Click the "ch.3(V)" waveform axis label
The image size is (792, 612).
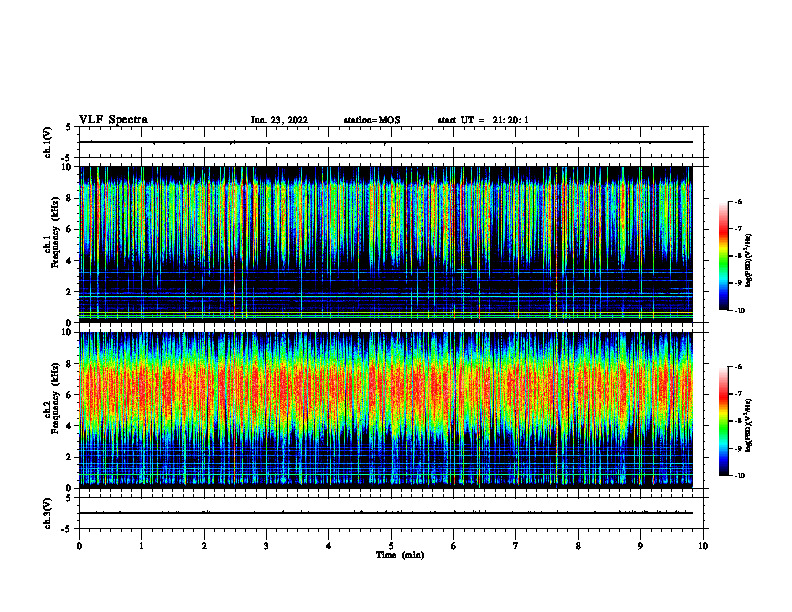point(48,513)
